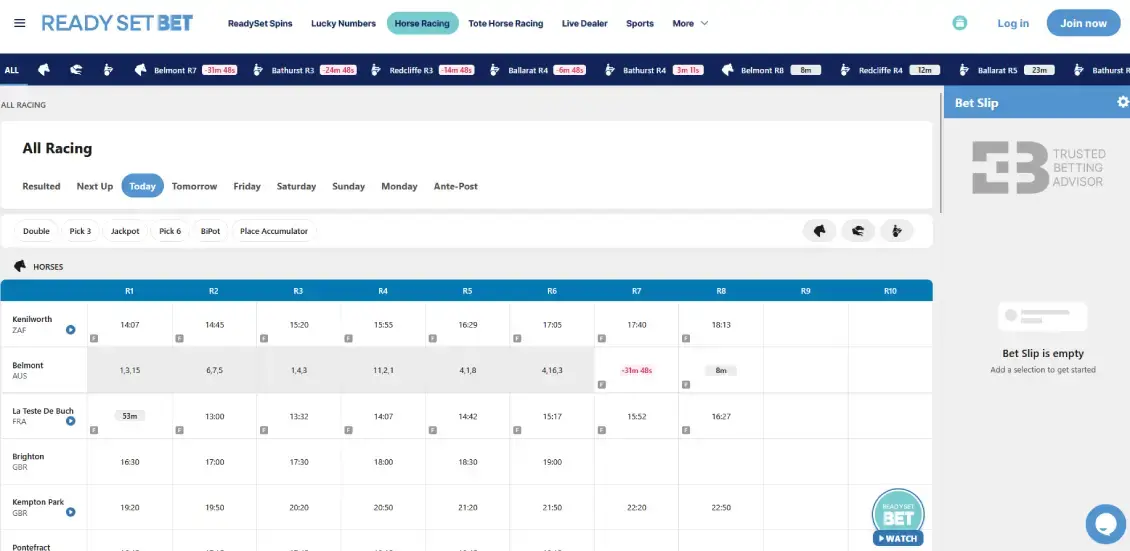Image resolution: width=1130 pixels, height=551 pixels.
Task: Open Belmont R7 -31m 48s table cell
Action: coord(636,370)
